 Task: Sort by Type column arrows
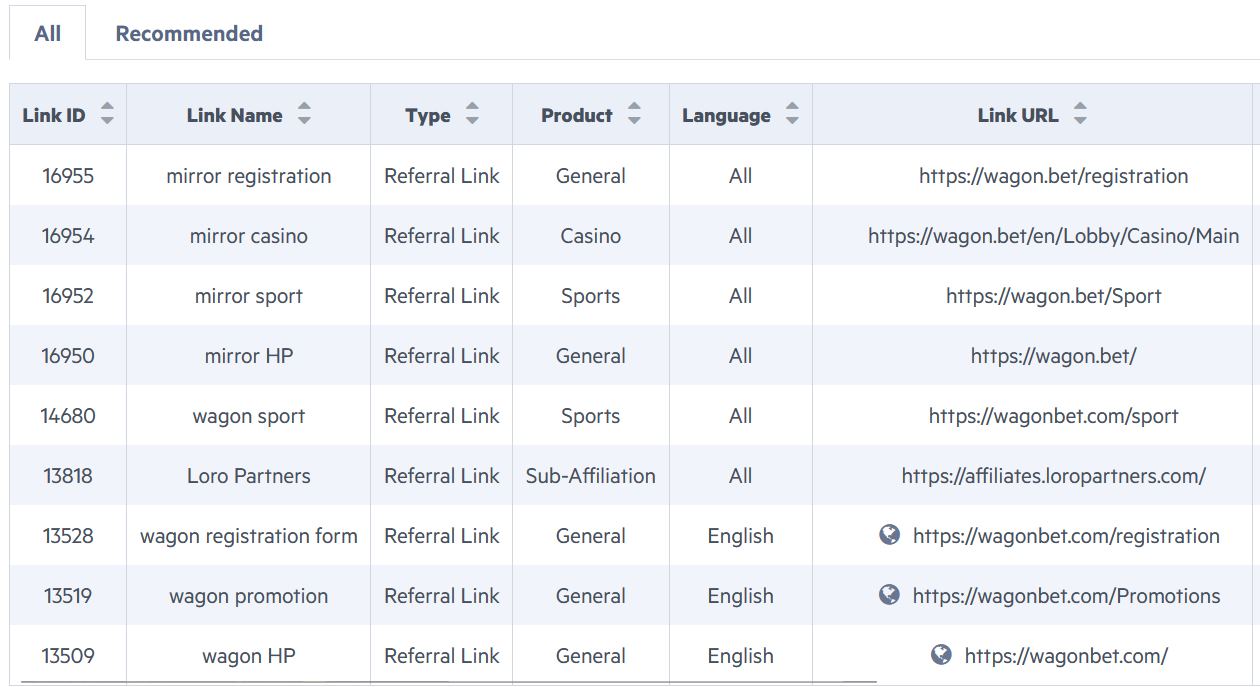coord(472,115)
